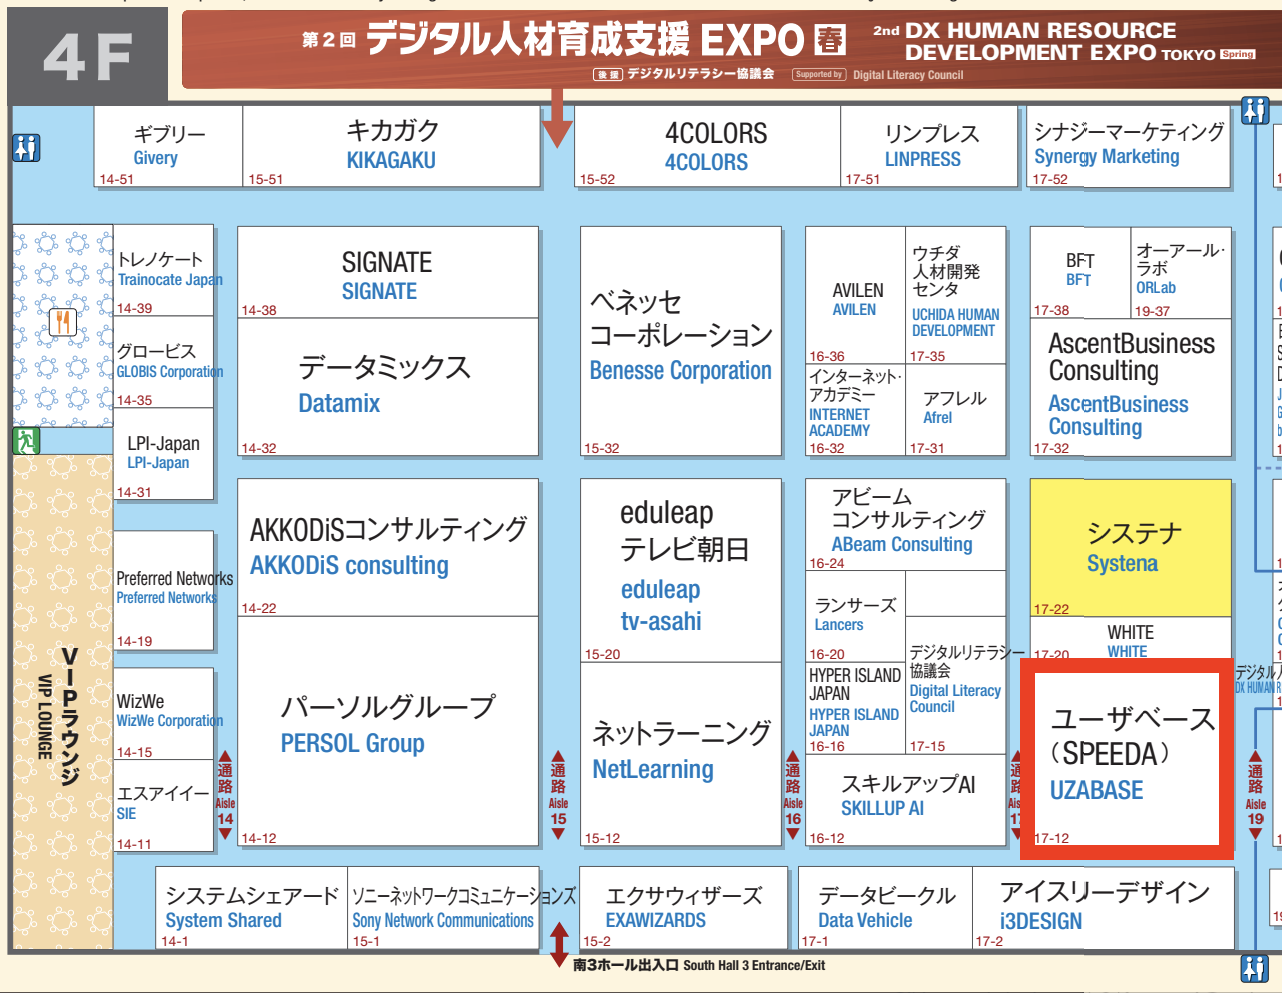
Task: Click the ORLab booth
Action: click(1181, 273)
